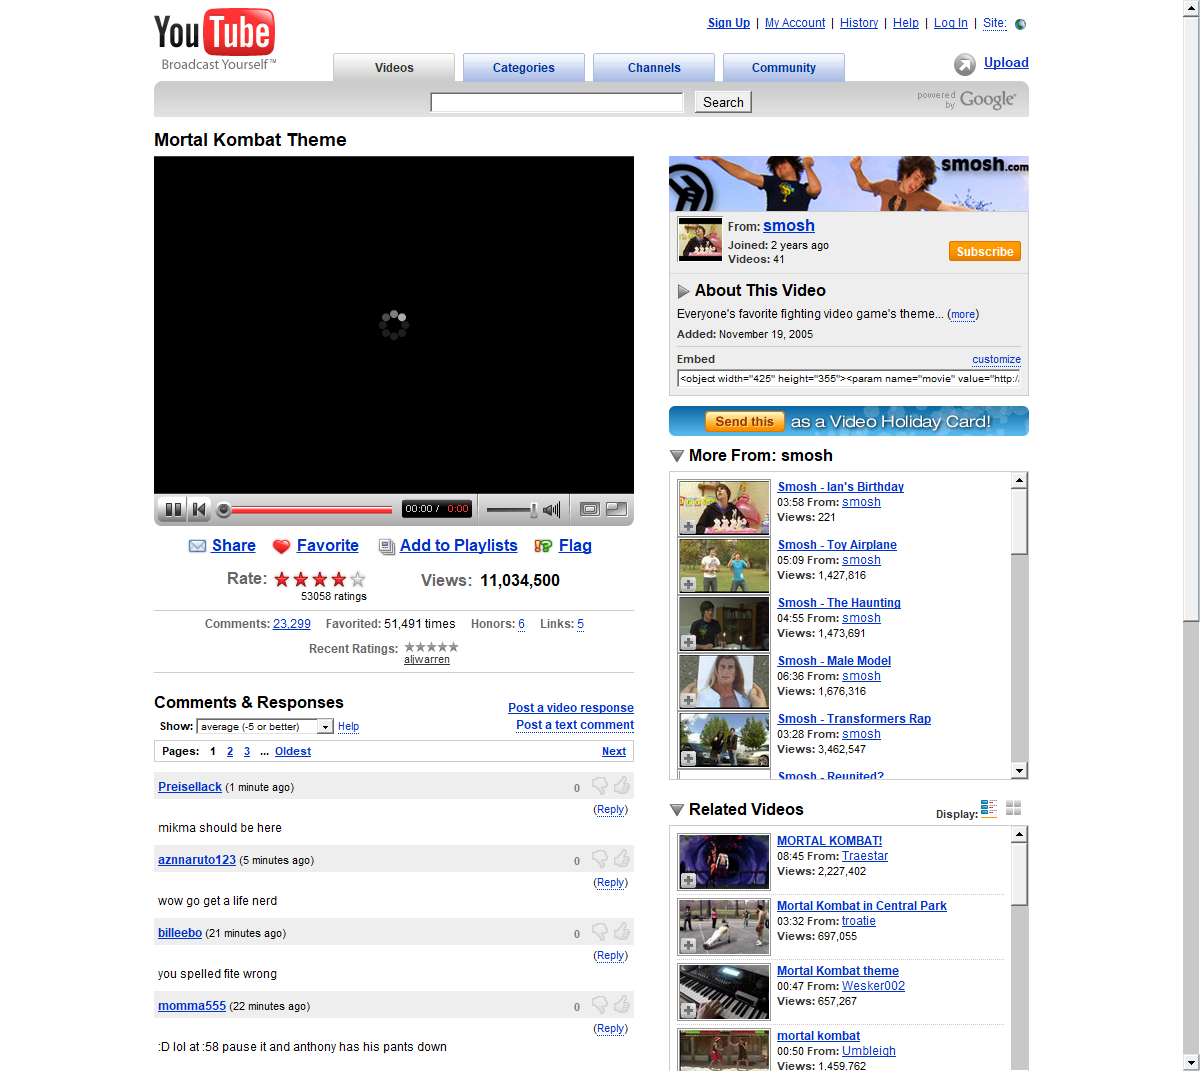Switch Related Videos to grid display

(1013, 808)
